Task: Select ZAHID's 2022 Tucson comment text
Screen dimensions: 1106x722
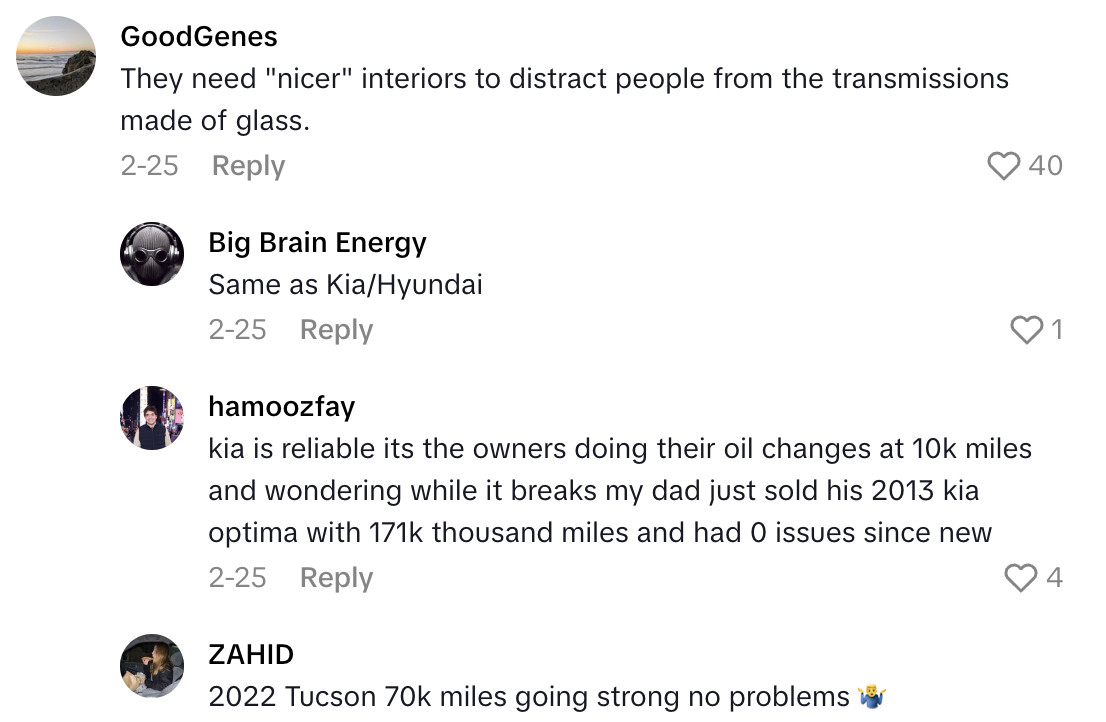Action: [x=530, y=697]
